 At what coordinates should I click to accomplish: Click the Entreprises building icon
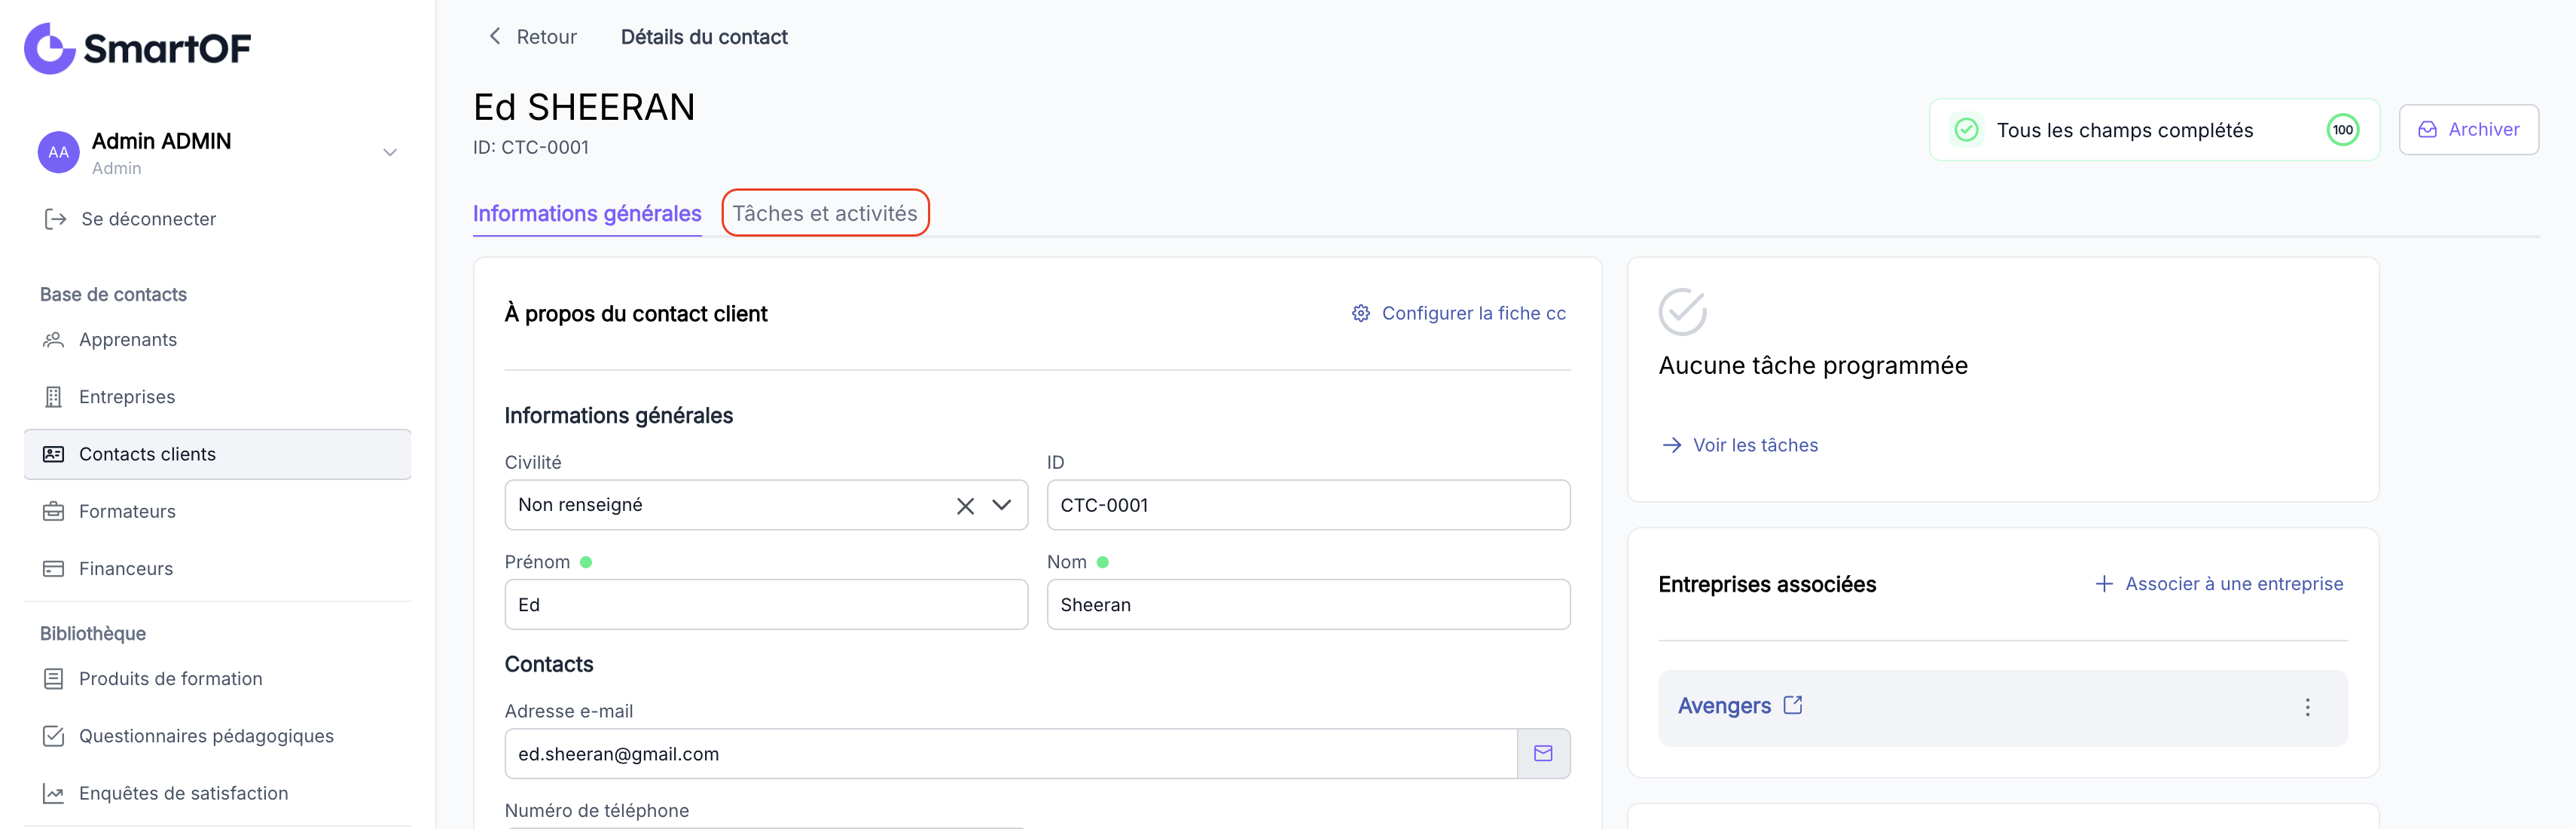[x=54, y=397]
